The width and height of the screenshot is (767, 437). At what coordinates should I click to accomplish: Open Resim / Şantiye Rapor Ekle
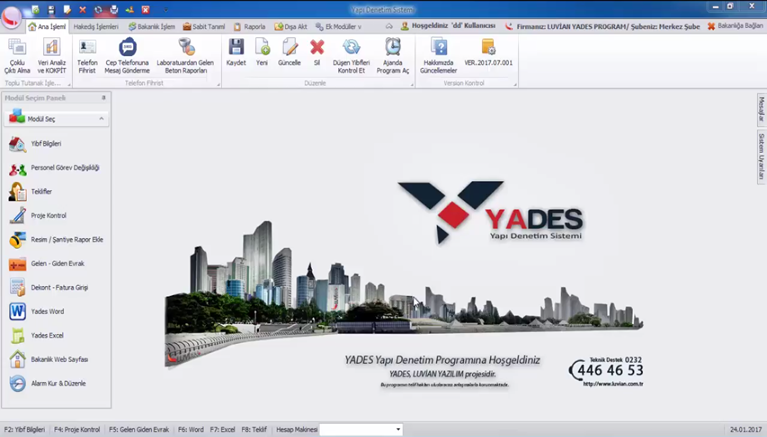click(66, 240)
